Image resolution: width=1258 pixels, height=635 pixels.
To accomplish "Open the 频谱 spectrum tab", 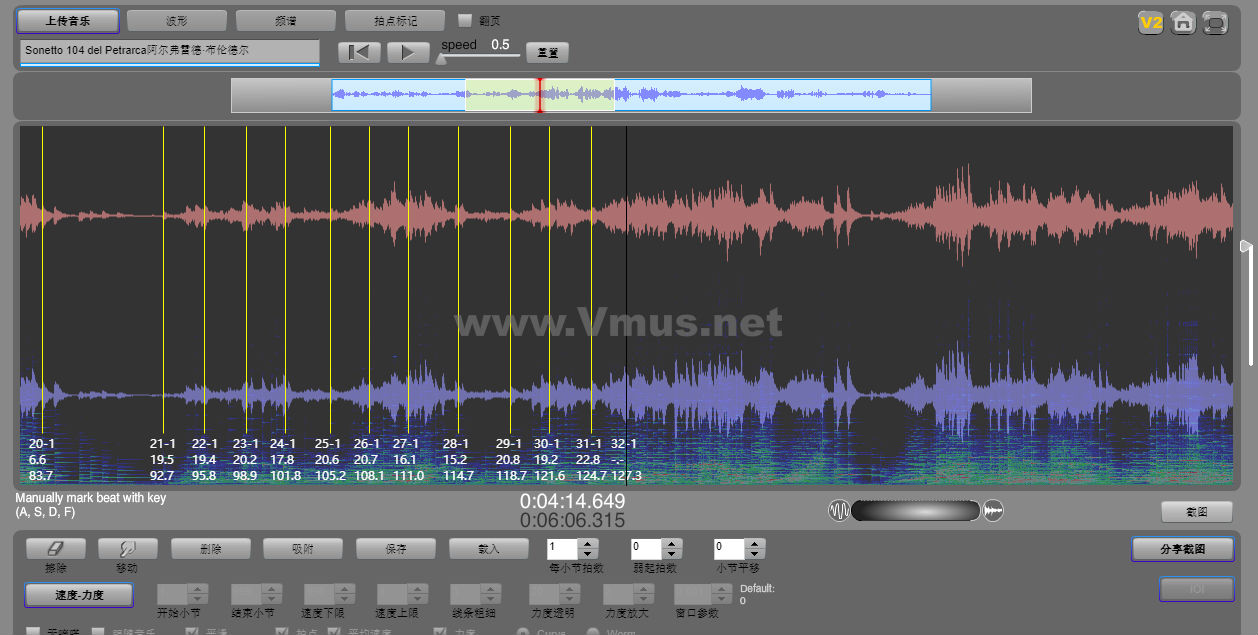I will (285, 21).
